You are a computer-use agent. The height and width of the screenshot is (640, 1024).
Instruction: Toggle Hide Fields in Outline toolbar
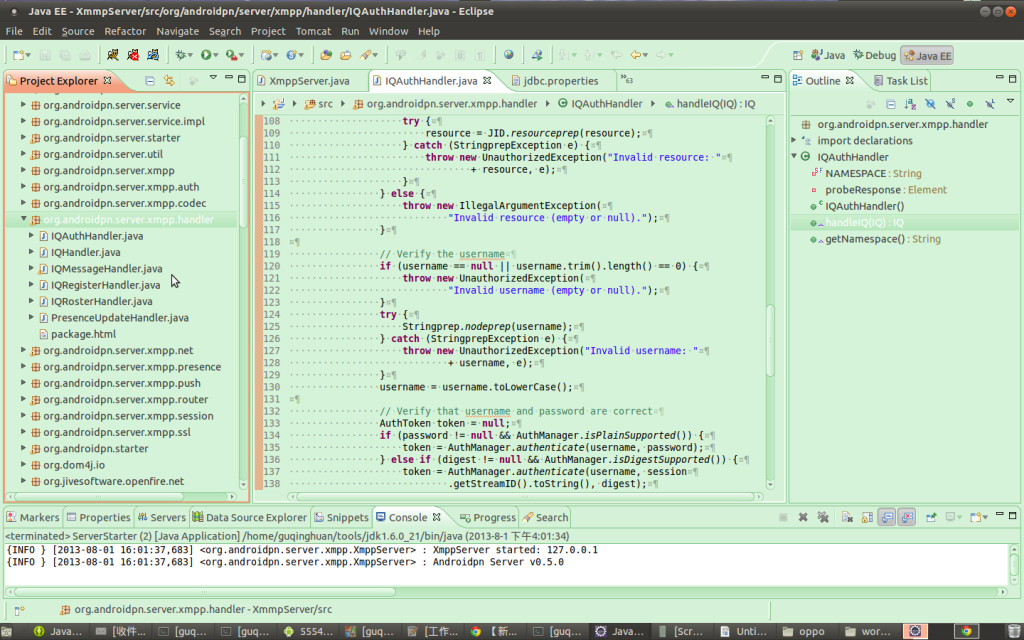929,103
